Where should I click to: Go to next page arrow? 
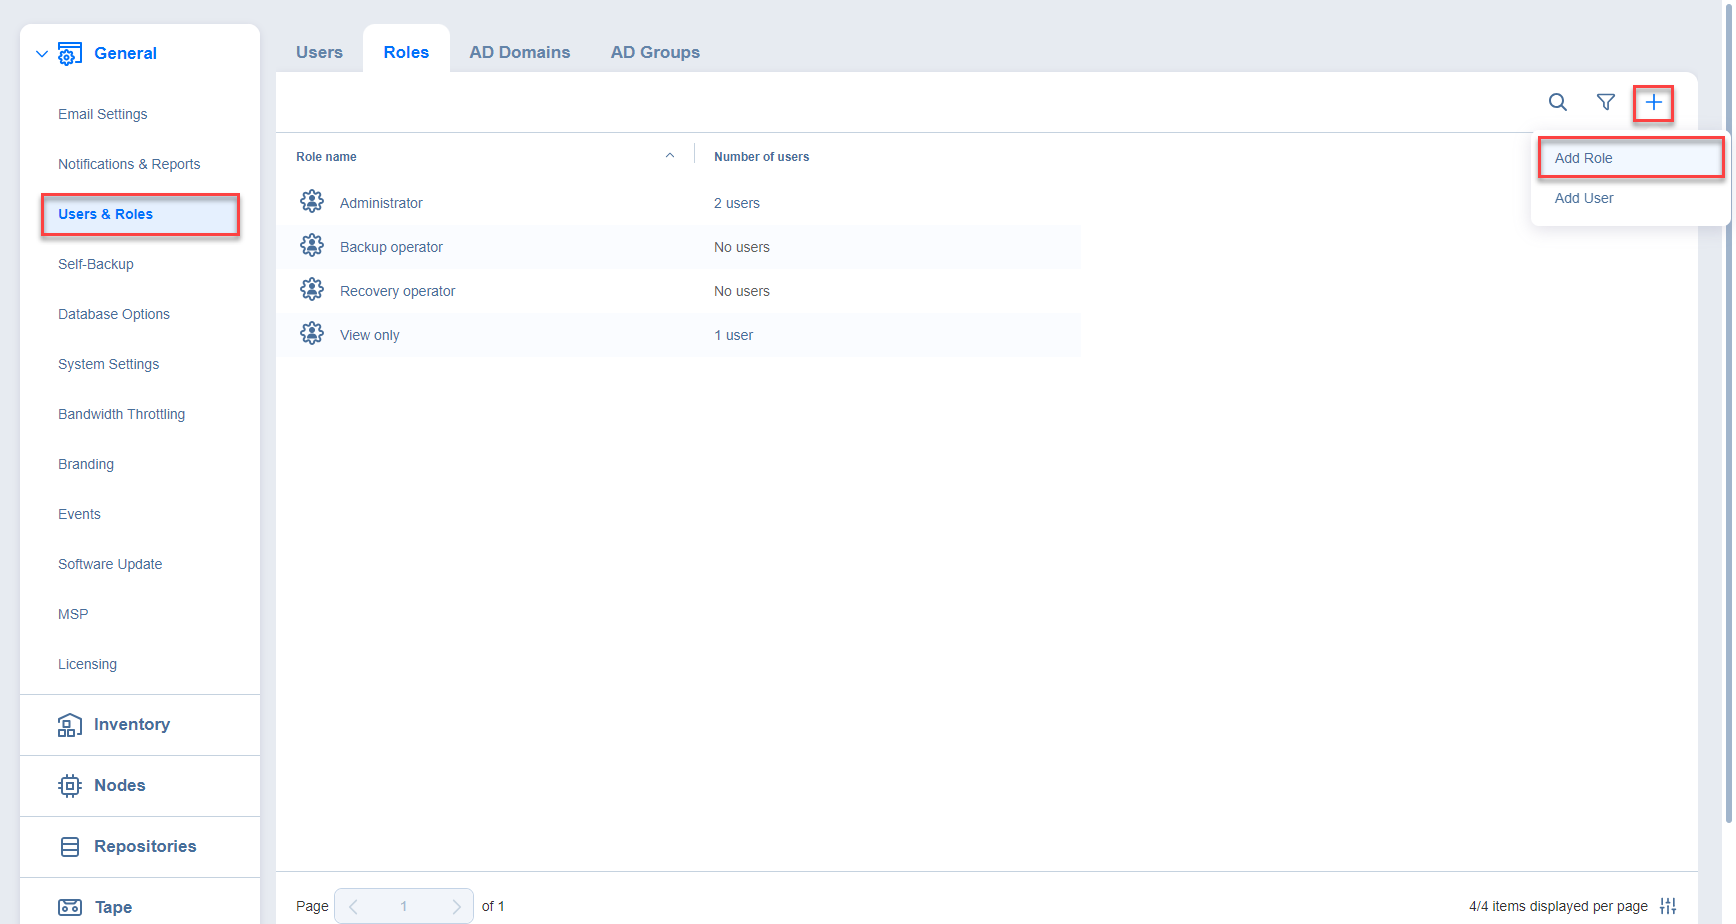tap(456, 906)
